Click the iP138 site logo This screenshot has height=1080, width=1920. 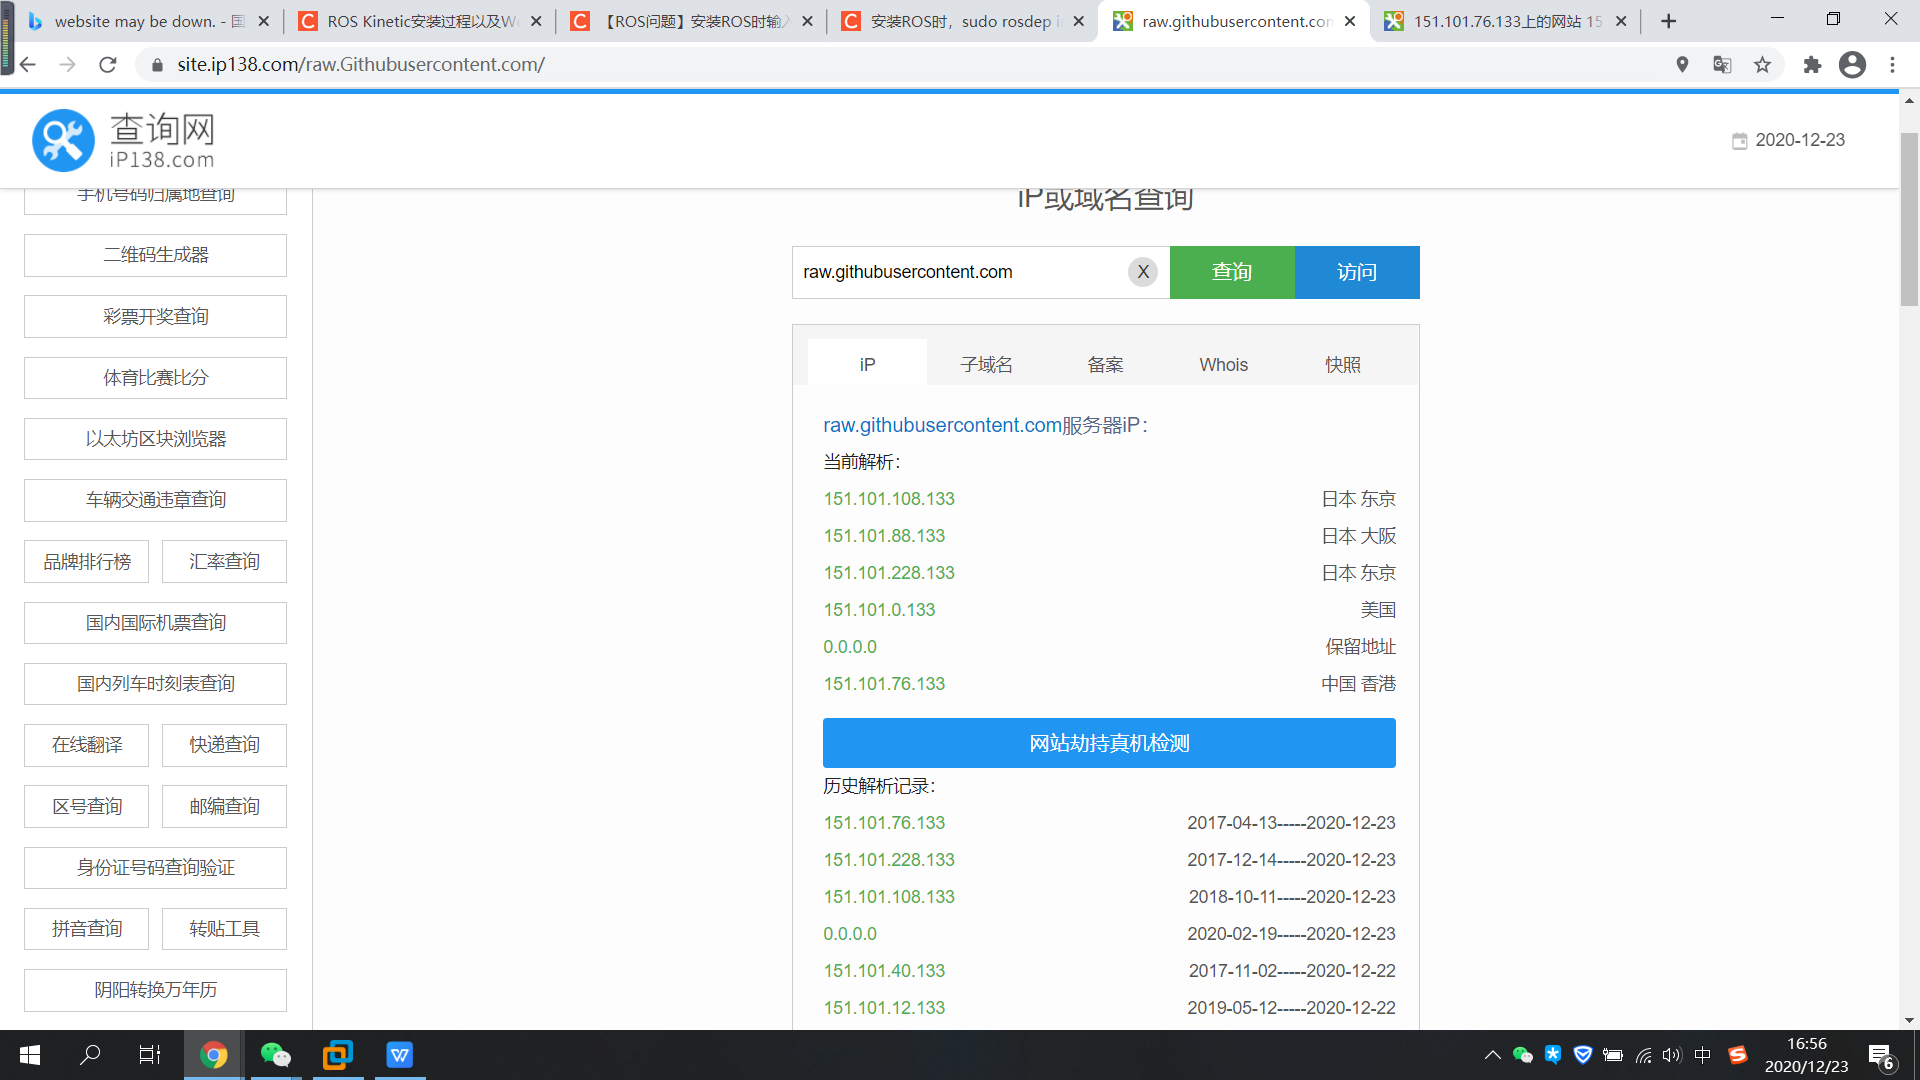123,140
